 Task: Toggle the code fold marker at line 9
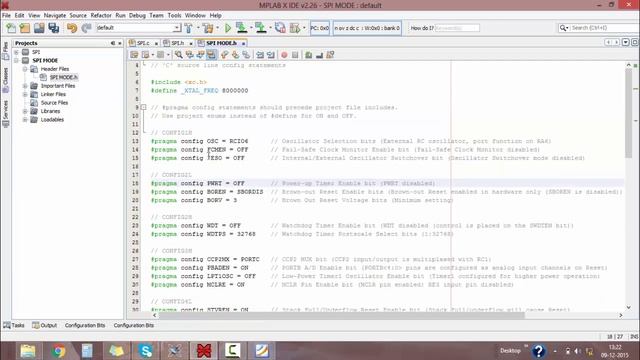[x=144, y=107]
